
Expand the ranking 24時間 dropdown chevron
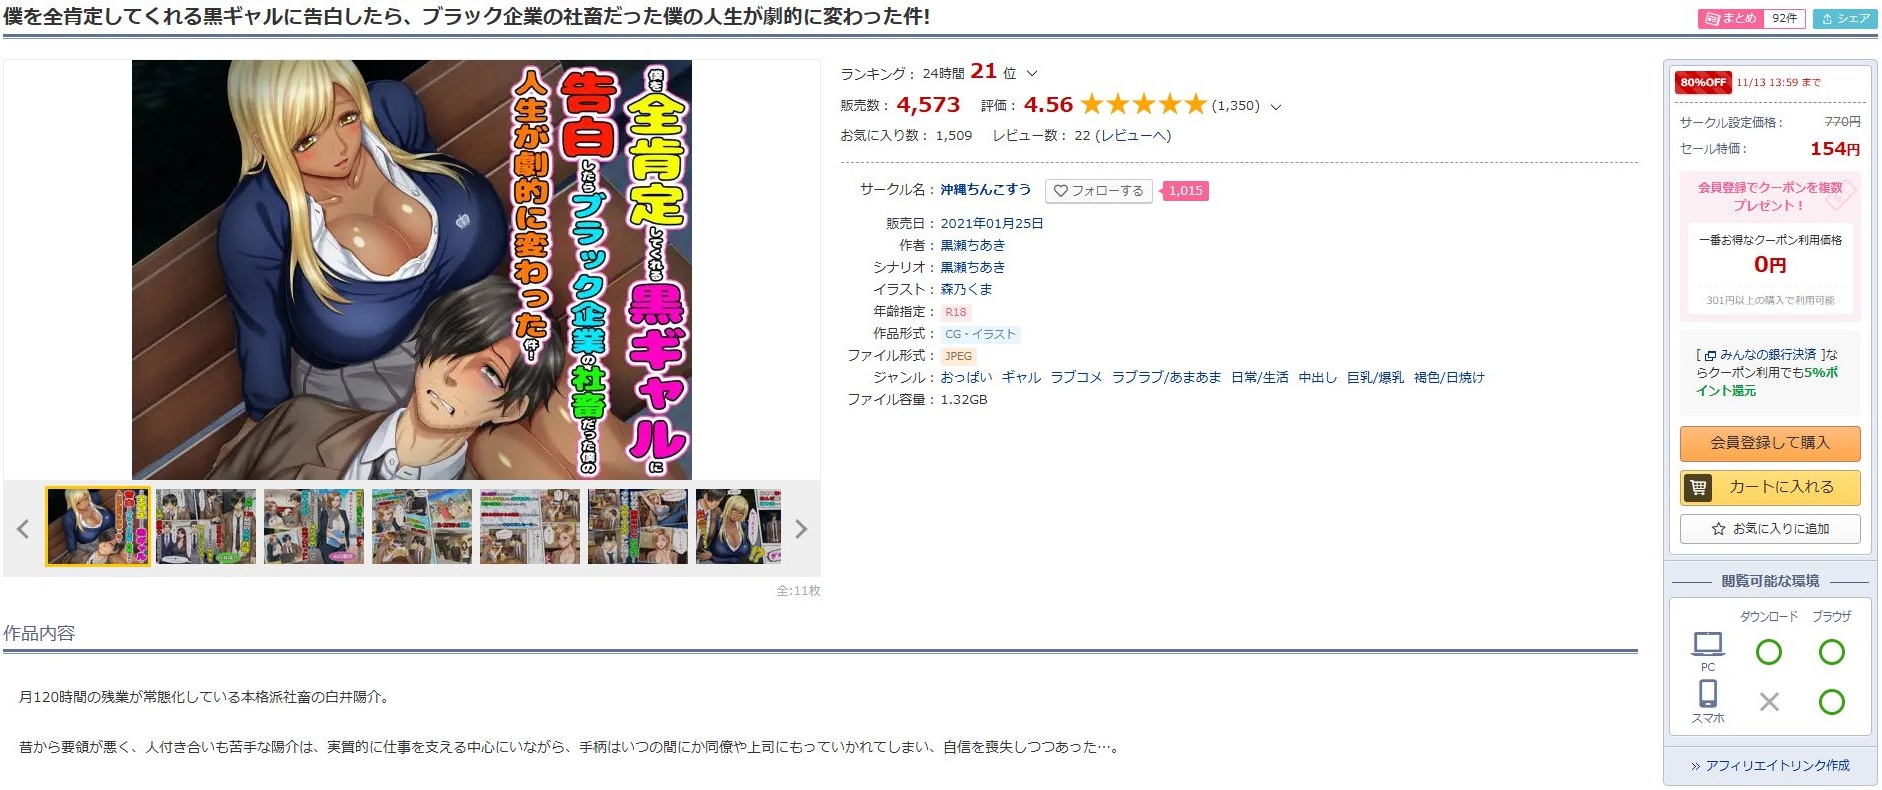pos(1032,73)
